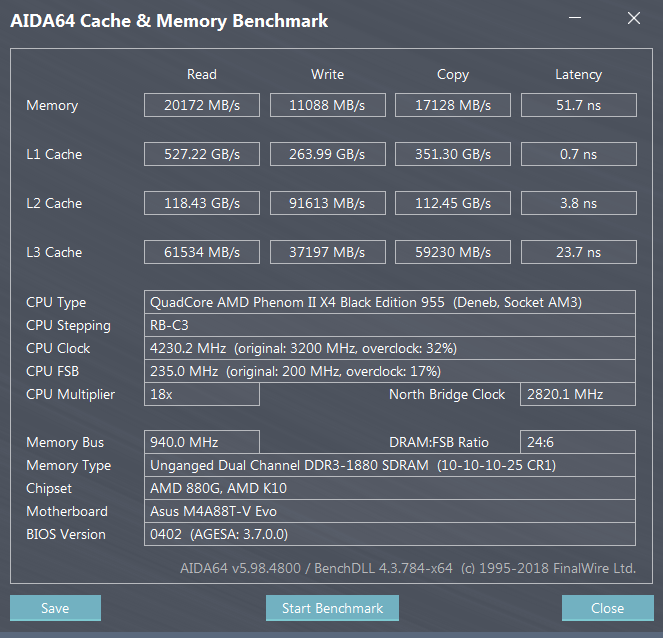Select Memory copy value 17128 MB/s
663x638 pixels.
click(453, 105)
